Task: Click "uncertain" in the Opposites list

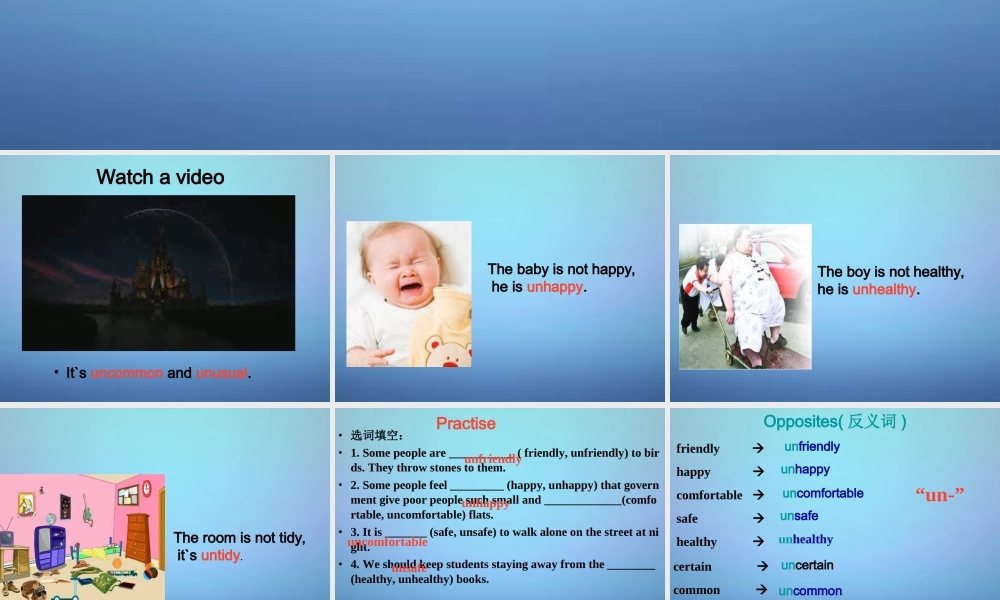Action: [807, 565]
